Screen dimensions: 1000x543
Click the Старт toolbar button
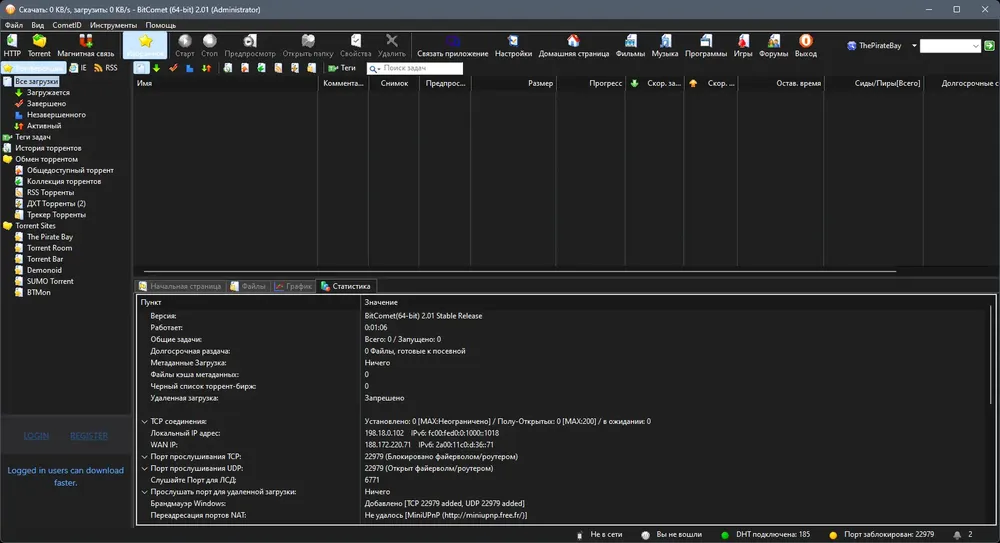point(184,45)
